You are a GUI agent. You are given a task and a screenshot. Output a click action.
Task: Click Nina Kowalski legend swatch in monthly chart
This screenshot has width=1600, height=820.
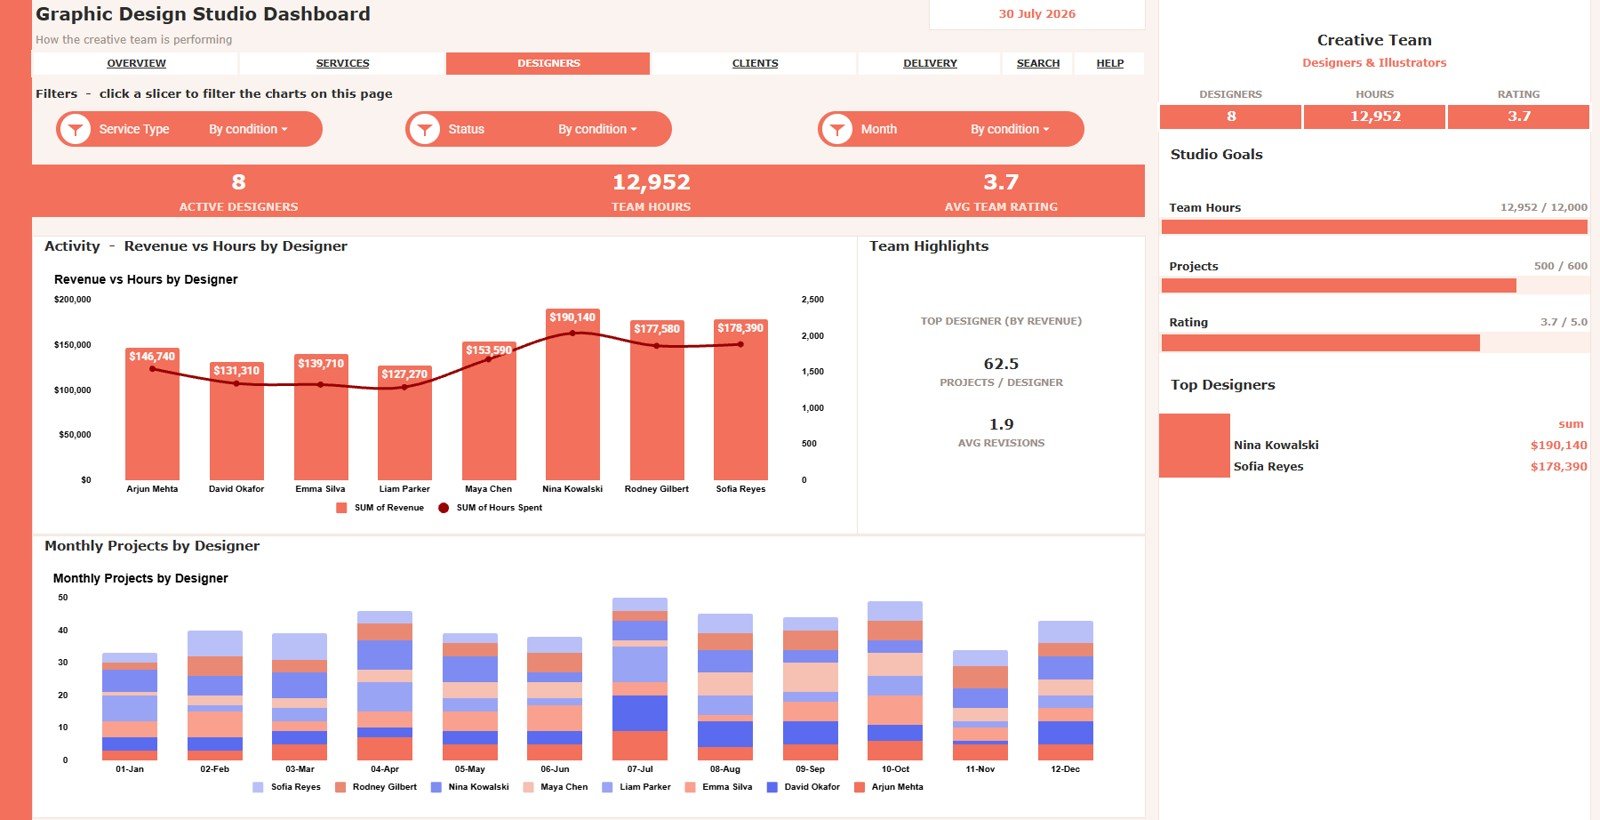tap(436, 787)
